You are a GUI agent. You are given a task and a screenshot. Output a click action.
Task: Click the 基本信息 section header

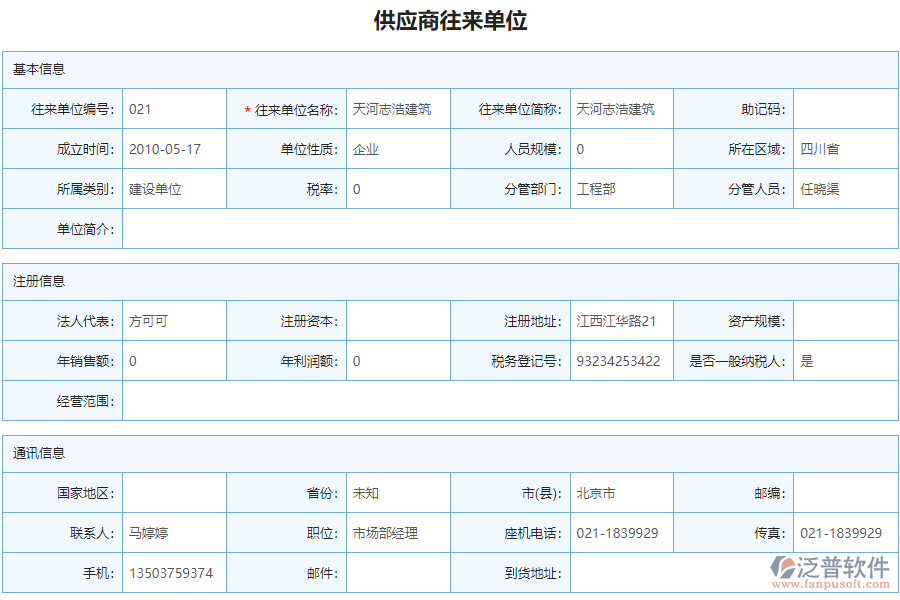coord(32,68)
